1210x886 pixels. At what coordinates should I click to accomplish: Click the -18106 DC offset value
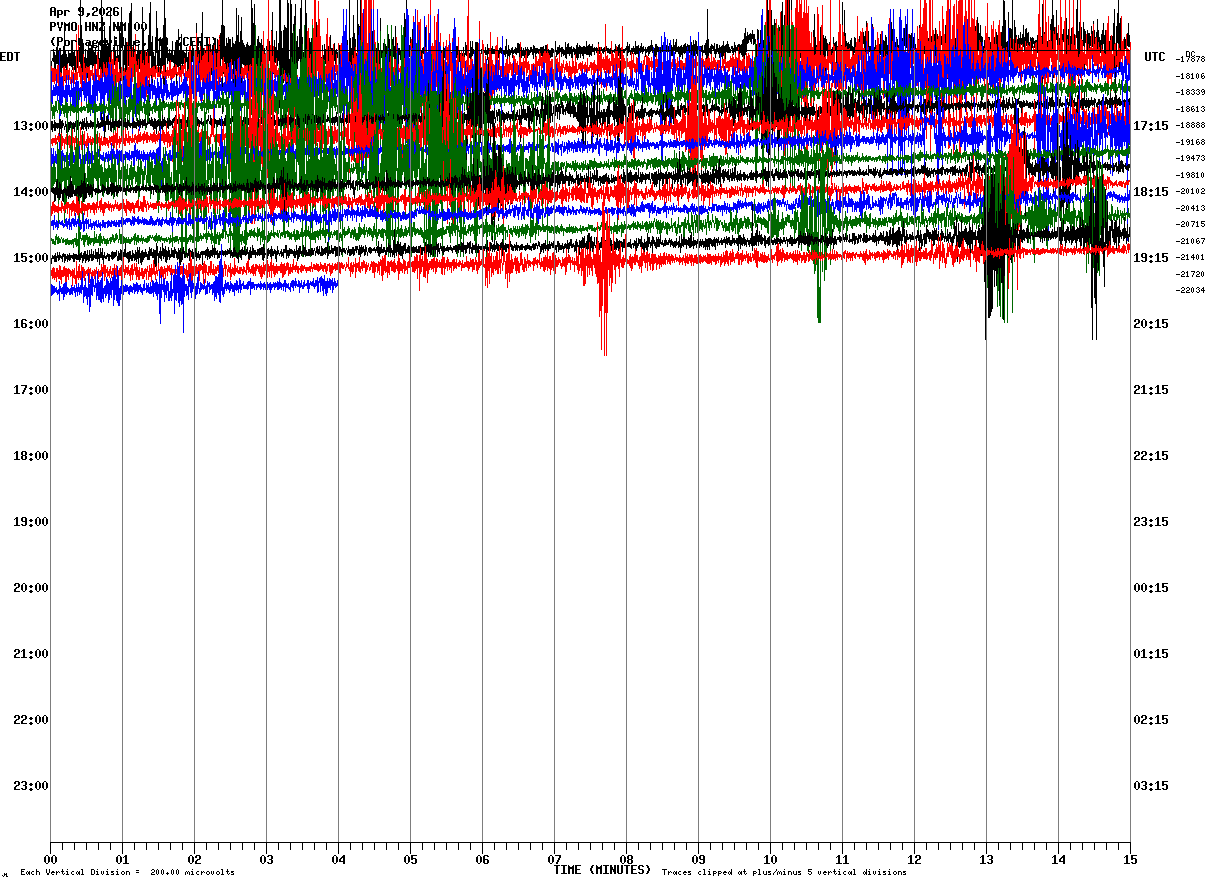1191,76
